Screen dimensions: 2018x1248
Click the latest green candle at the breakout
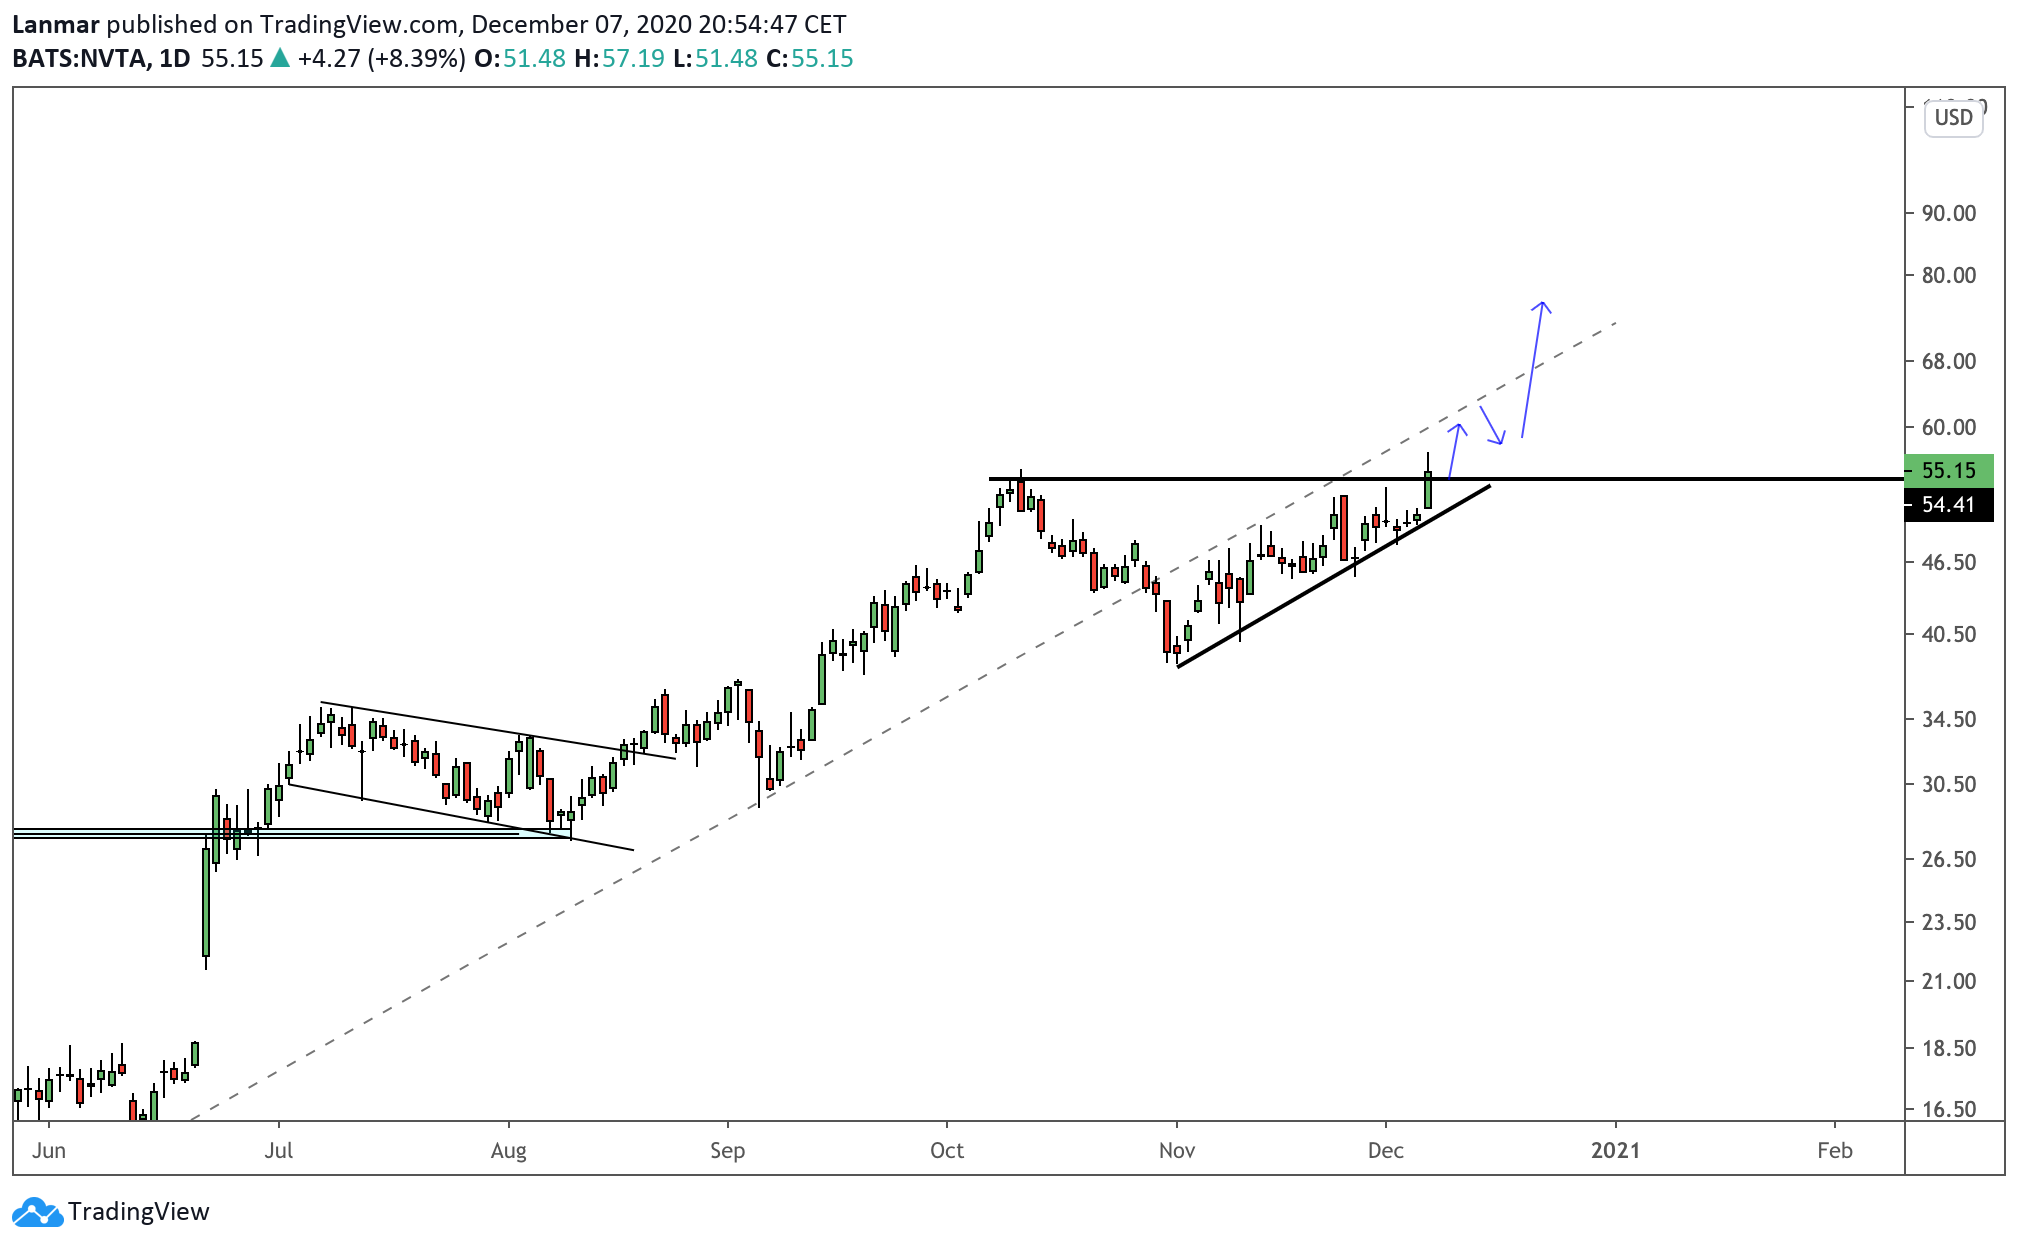[1428, 489]
